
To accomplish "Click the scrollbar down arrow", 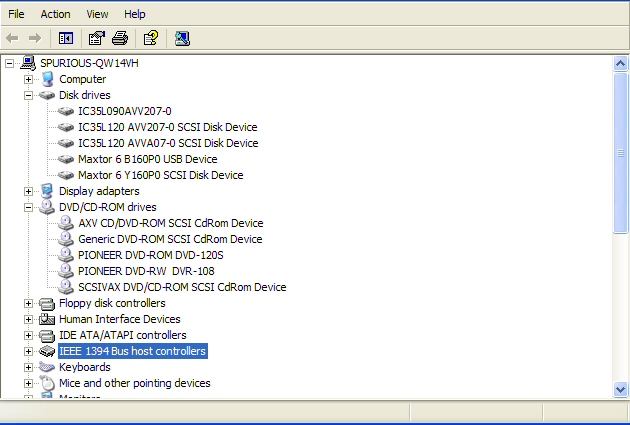I will coord(621,390).
